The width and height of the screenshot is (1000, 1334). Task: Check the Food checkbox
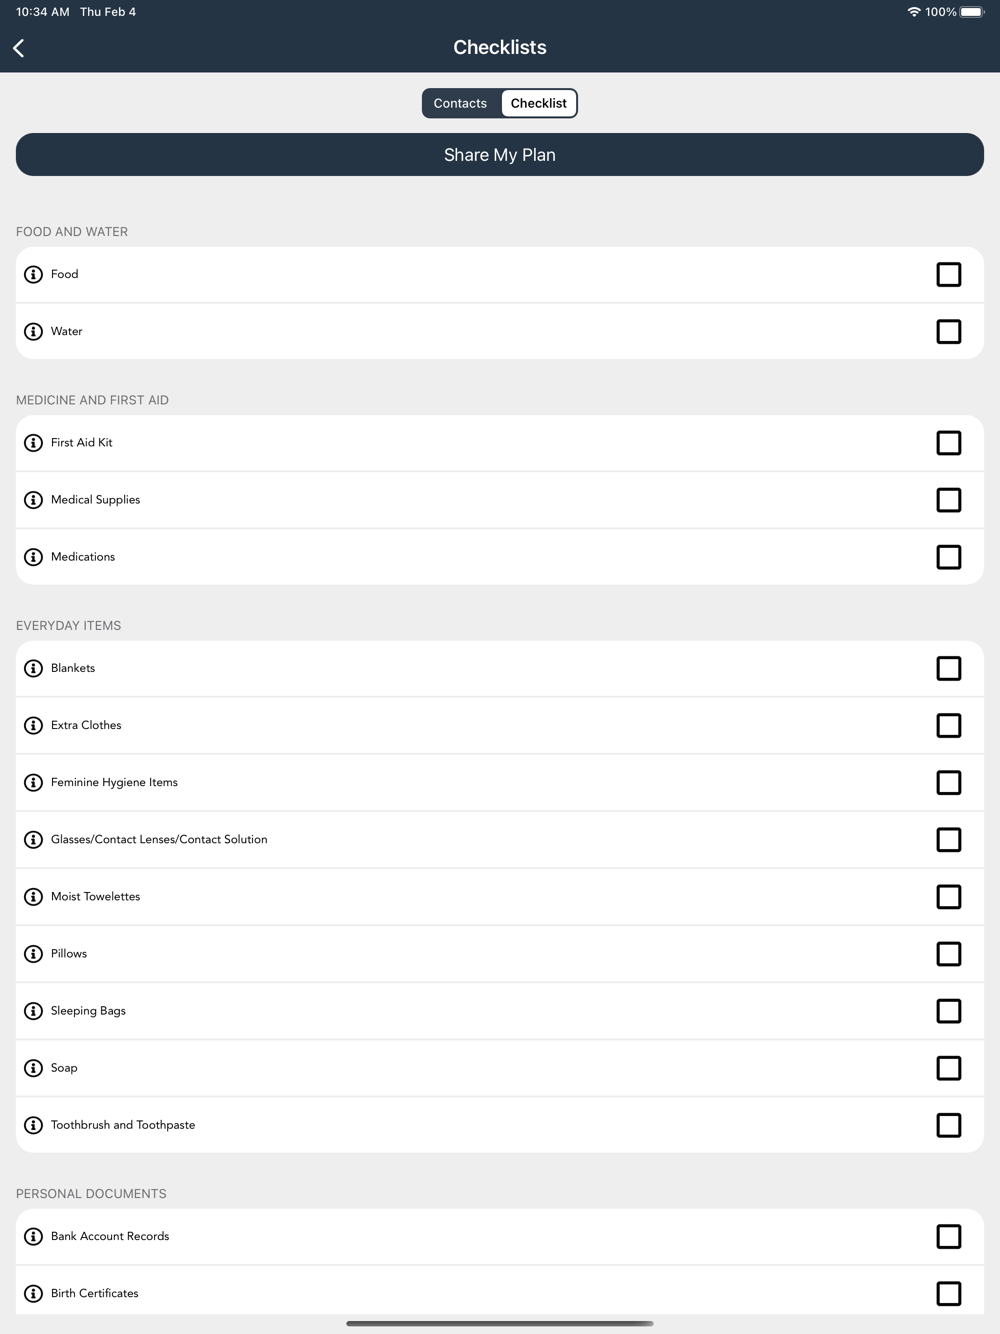point(949,274)
